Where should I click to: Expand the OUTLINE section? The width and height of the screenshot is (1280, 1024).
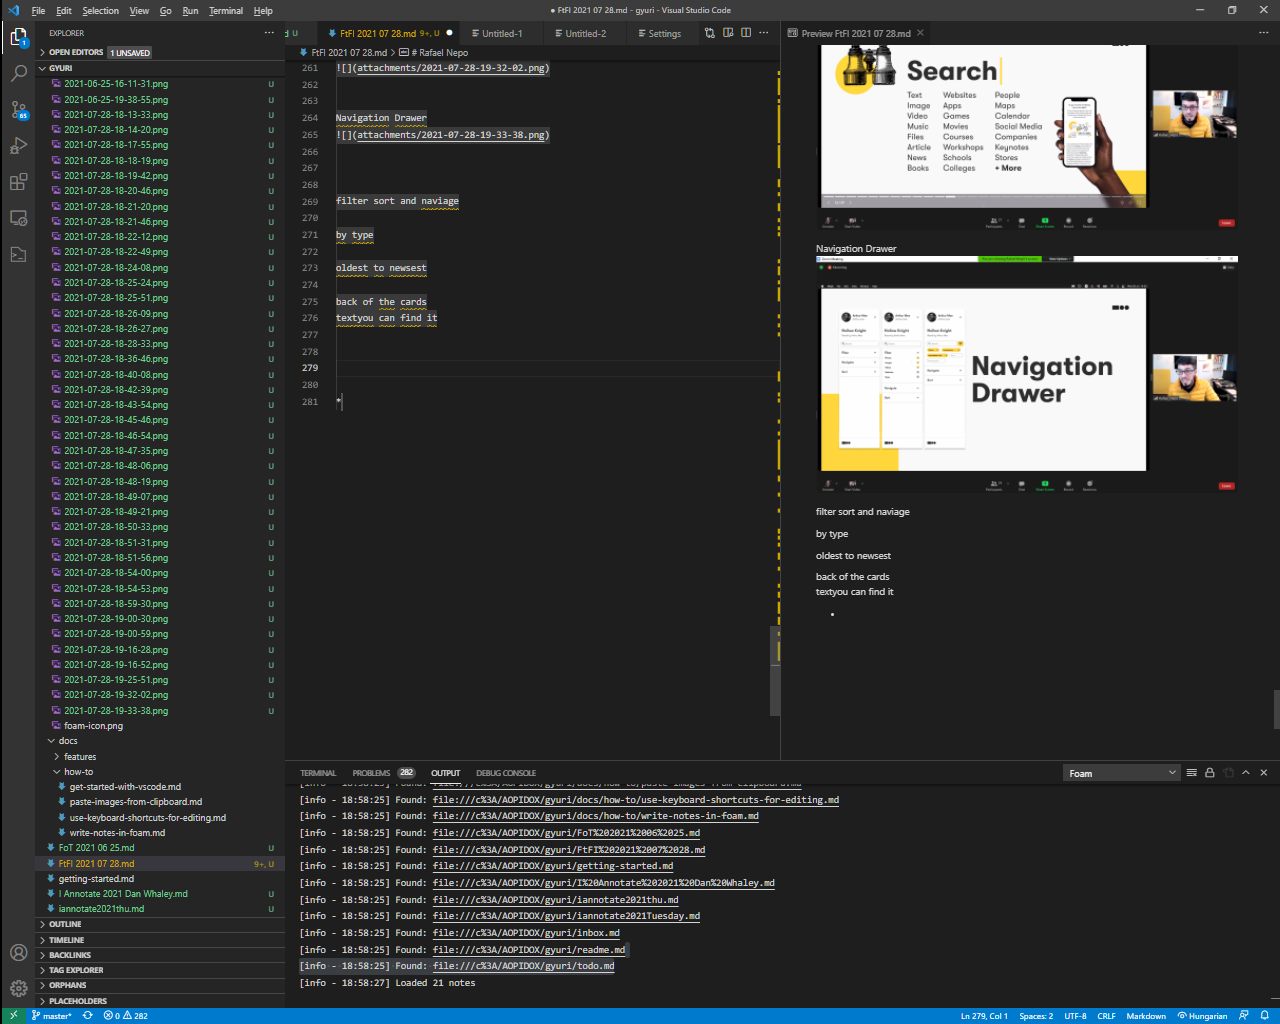coord(65,924)
